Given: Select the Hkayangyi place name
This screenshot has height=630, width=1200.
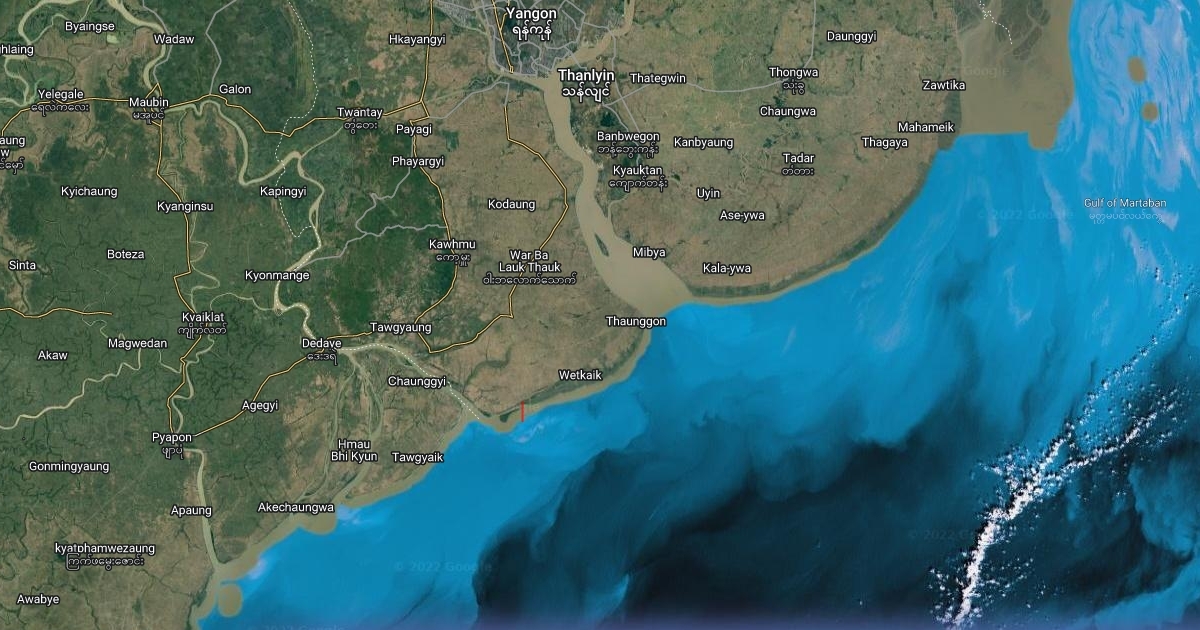Looking at the screenshot, I should click(416, 39).
